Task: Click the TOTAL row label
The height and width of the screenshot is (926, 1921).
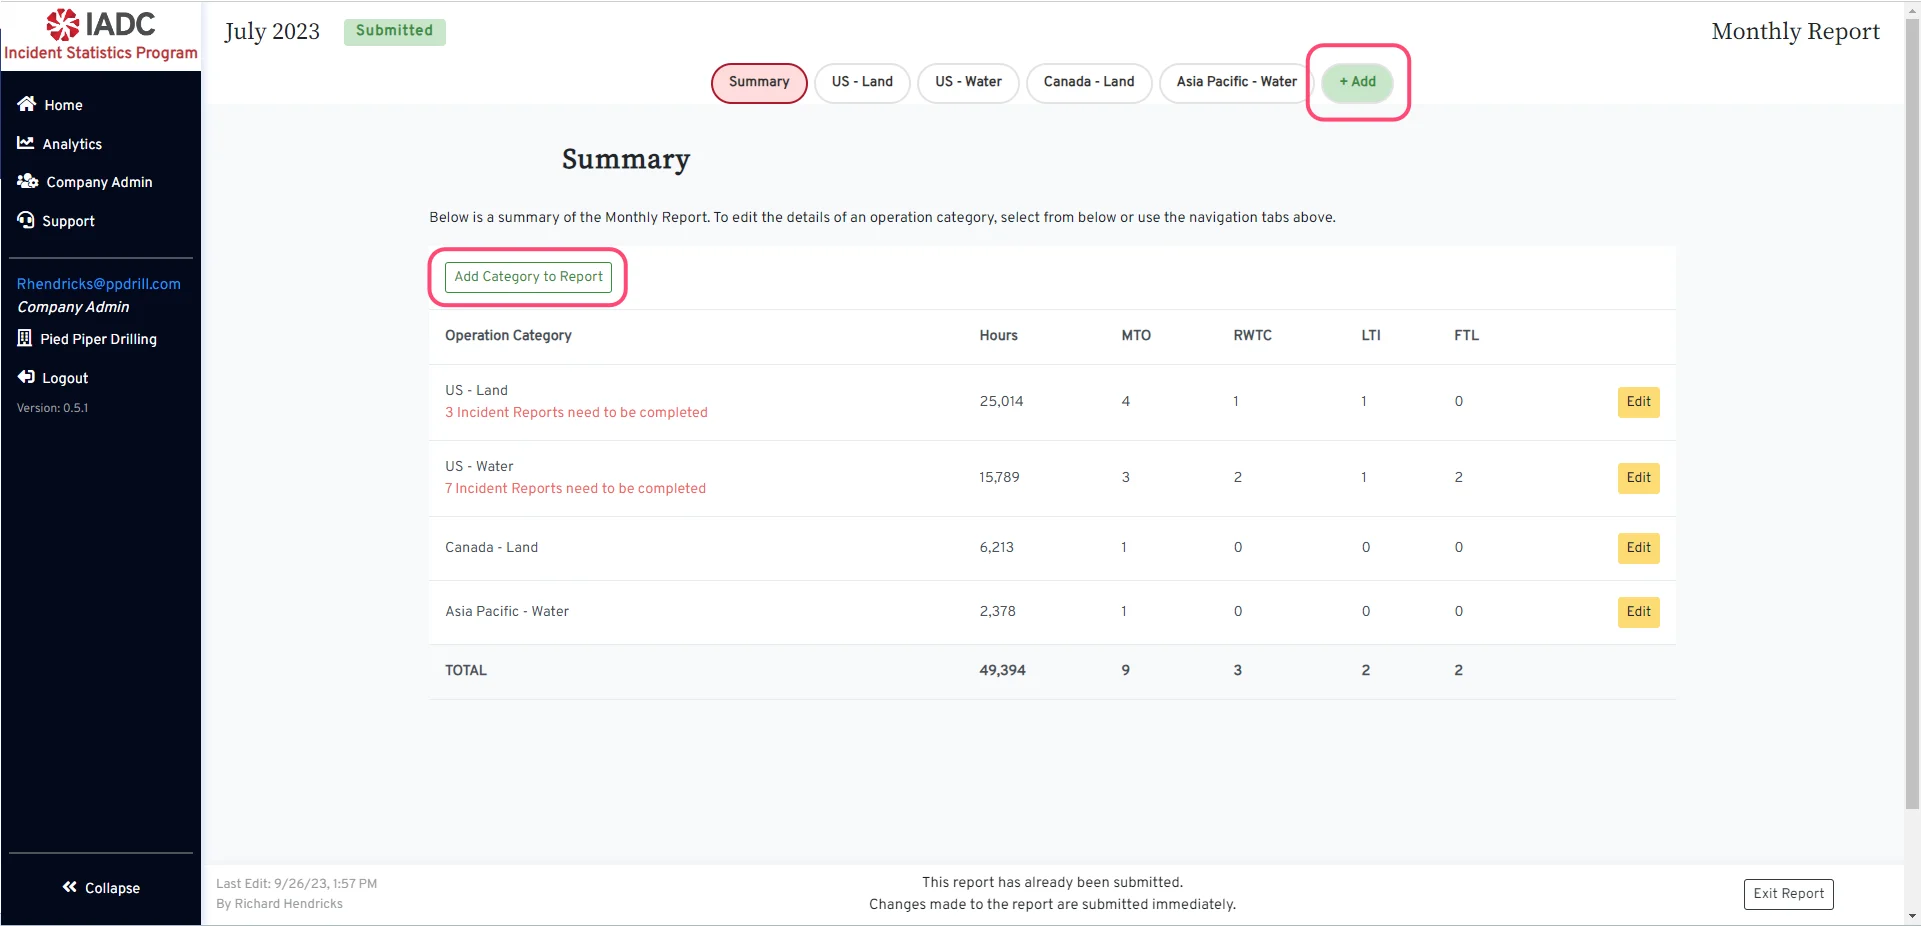Action: point(466,671)
